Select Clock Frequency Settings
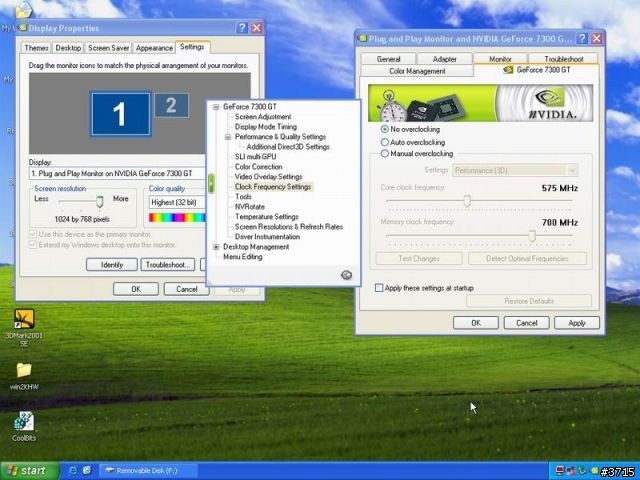The width and height of the screenshot is (640, 480). [x=273, y=187]
